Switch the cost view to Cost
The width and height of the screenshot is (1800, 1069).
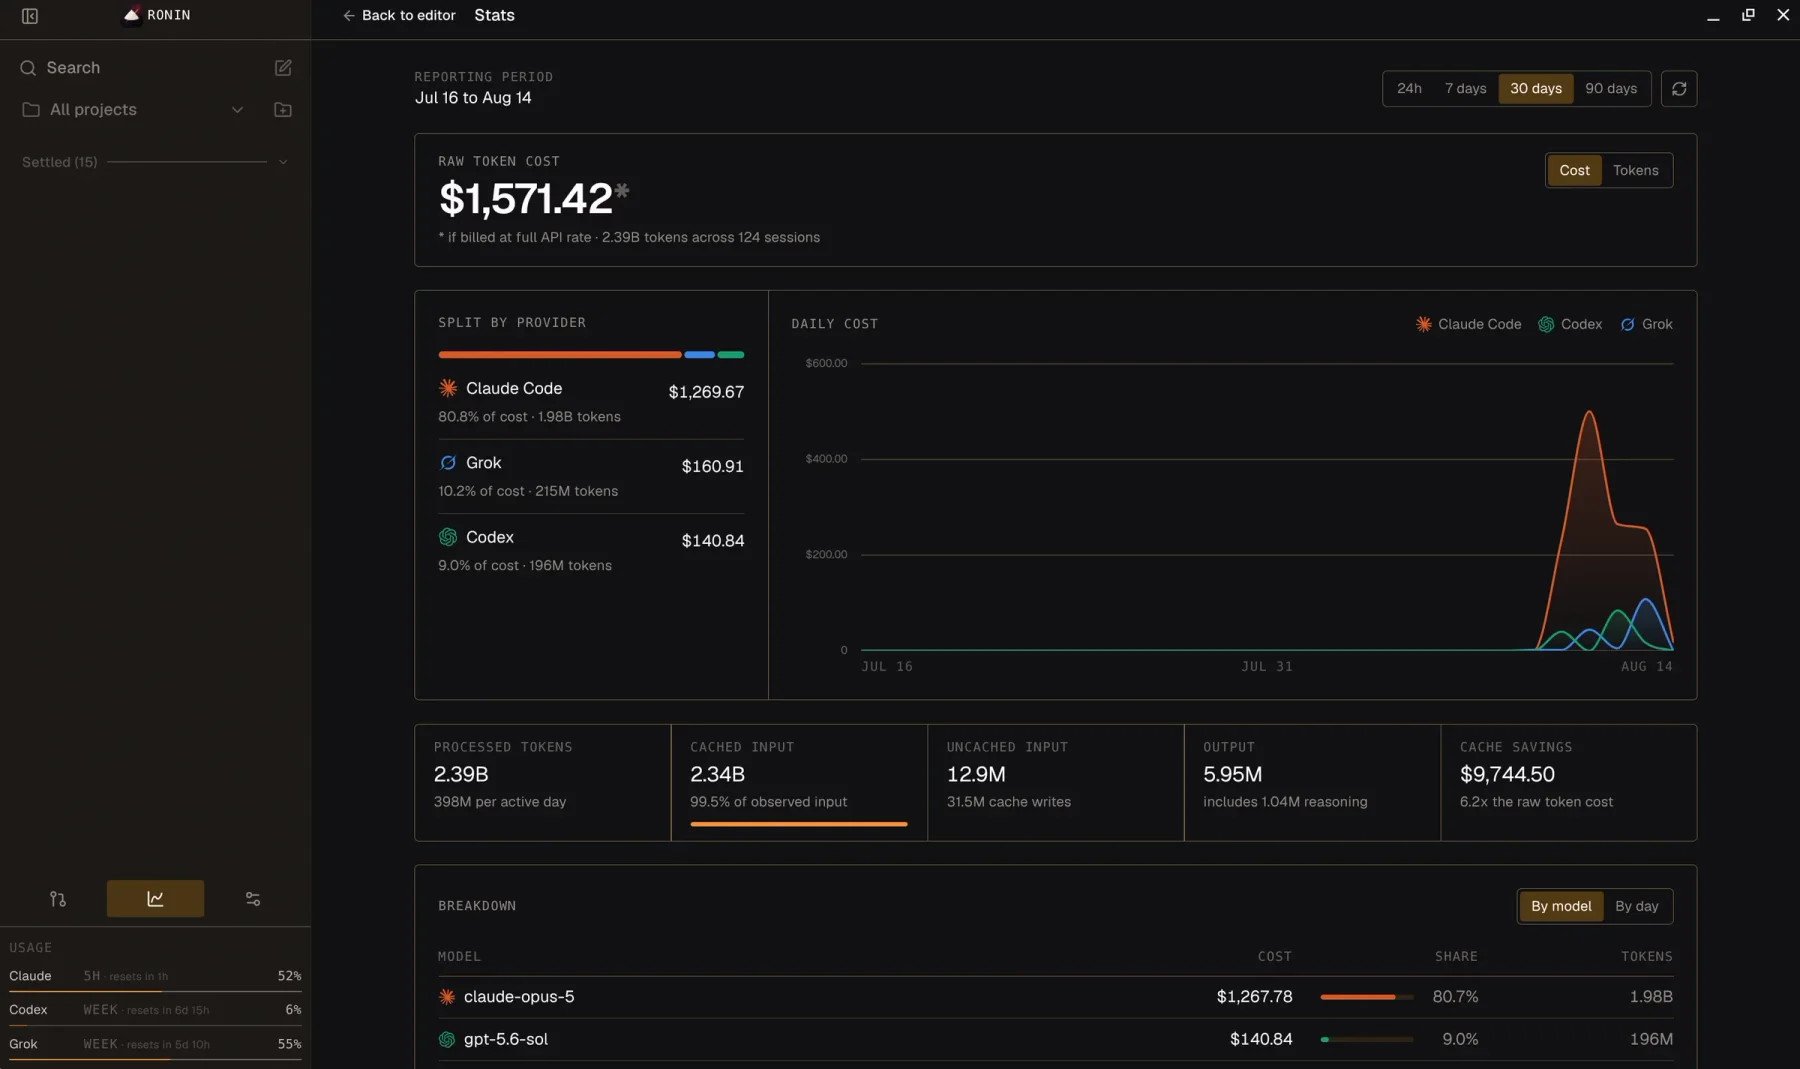tap(1574, 171)
